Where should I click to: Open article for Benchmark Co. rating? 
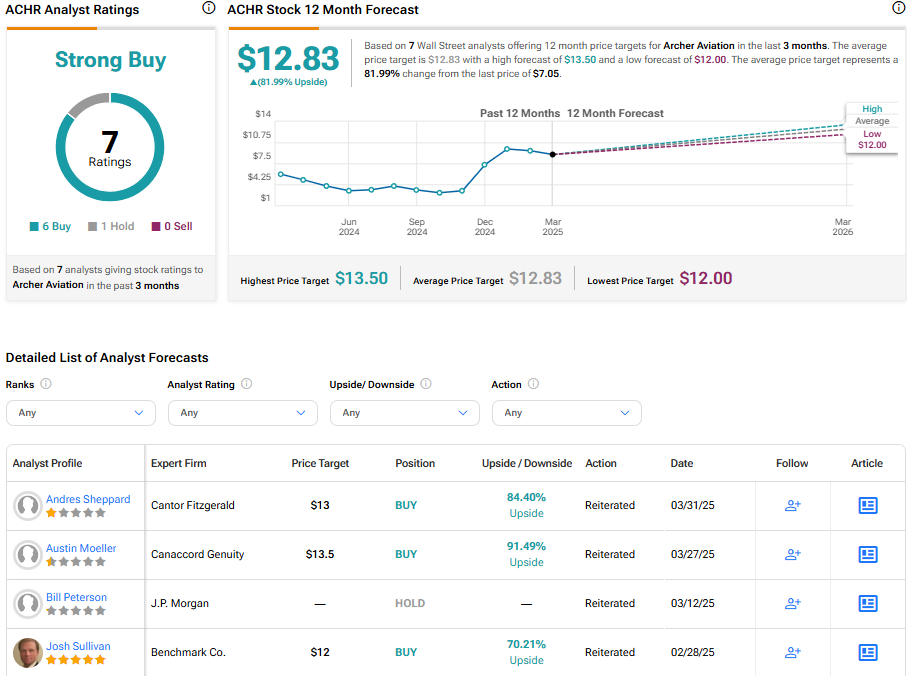click(868, 652)
